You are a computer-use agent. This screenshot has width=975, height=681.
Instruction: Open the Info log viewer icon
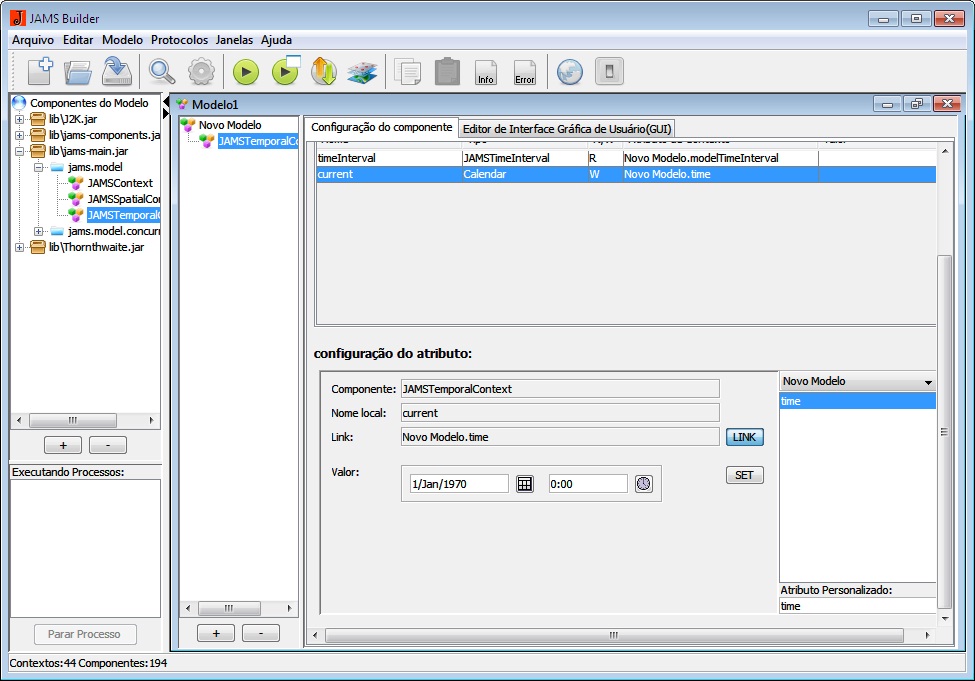point(486,72)
